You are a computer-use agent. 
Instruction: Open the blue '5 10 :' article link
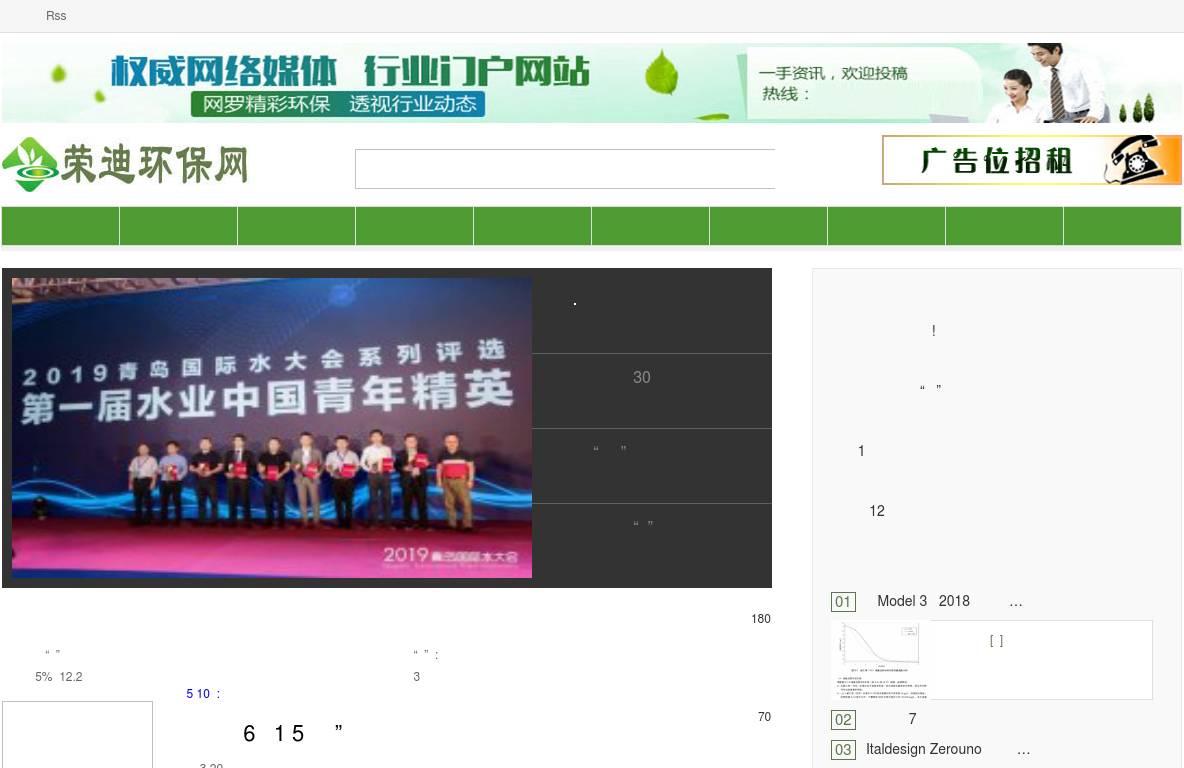click(x=203, y=694)
